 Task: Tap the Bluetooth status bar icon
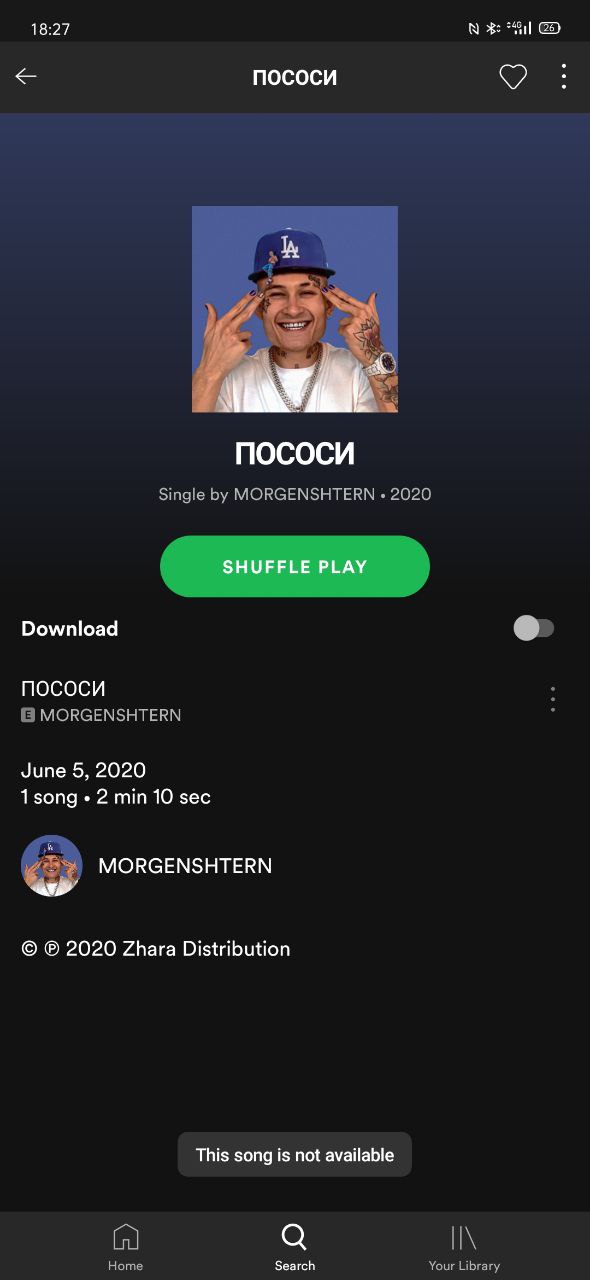(x=493, y=29)
